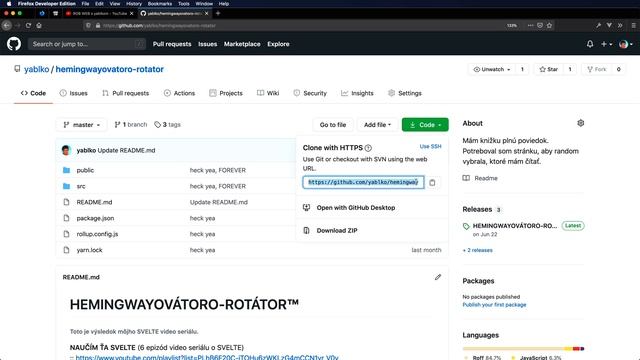The height and width of the screenshot is (360, 640).
Task: Expand the Add file dropdown
Action: tap(377, 124)
